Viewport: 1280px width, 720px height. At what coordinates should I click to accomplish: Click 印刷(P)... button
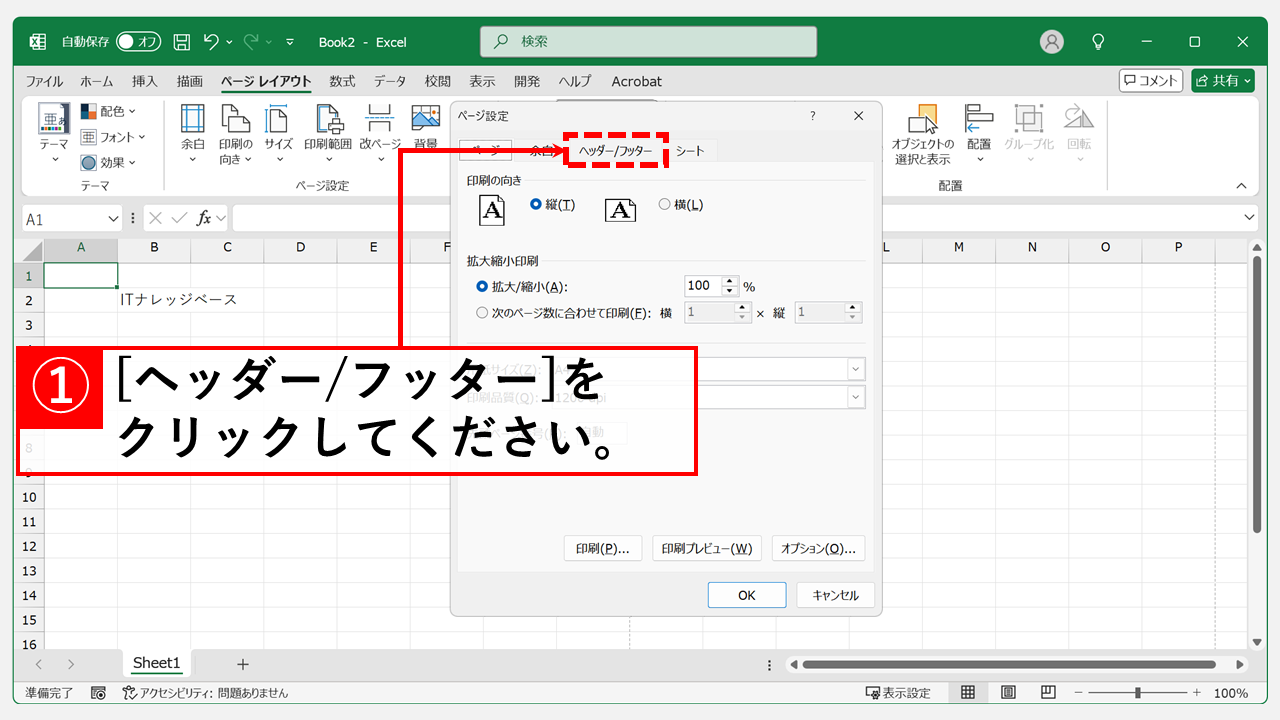click(603, 548)
